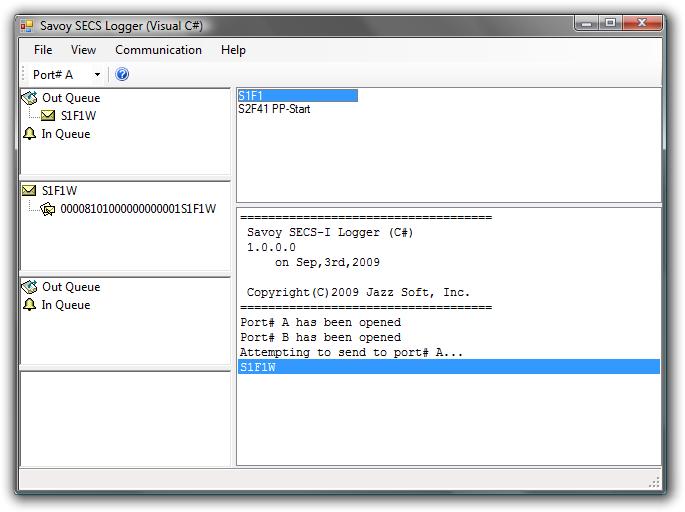Click 'Savoy SECS-I Logger (C#)' log line
685x512 pixels.
pos(330,232)
